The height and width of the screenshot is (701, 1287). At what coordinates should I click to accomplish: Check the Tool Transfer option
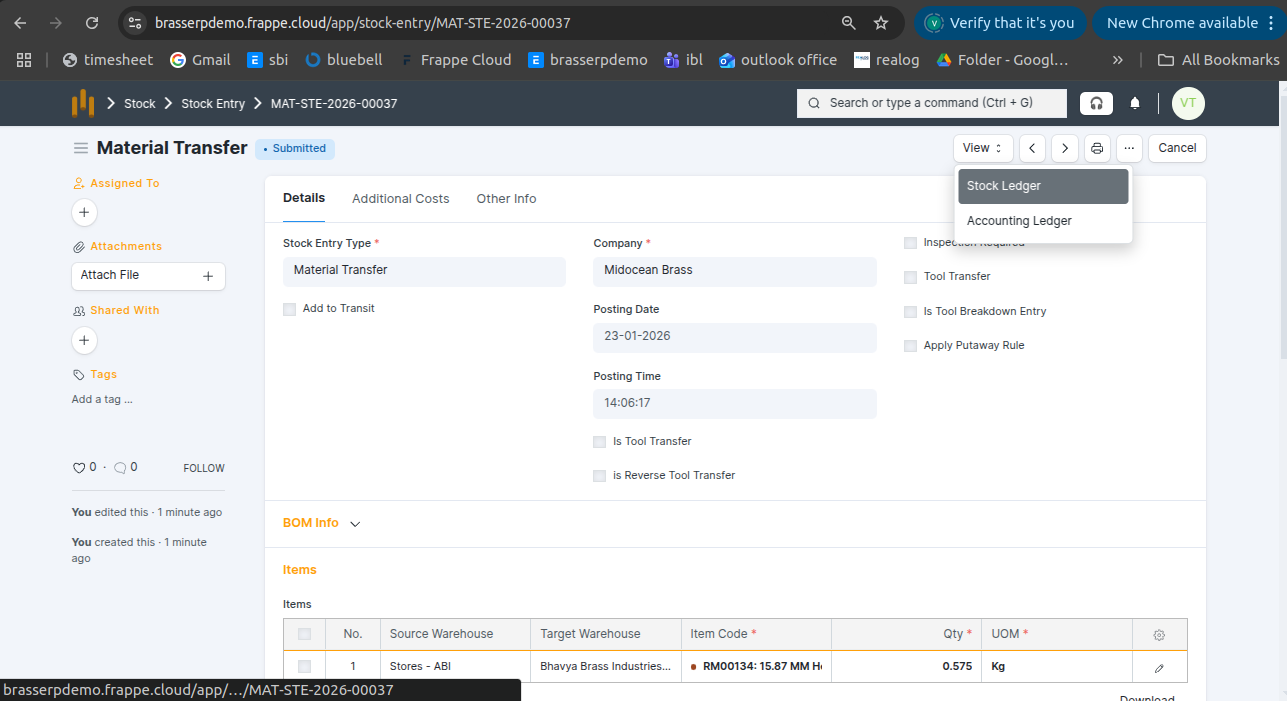pyautogui.click(x=910, y=277)
